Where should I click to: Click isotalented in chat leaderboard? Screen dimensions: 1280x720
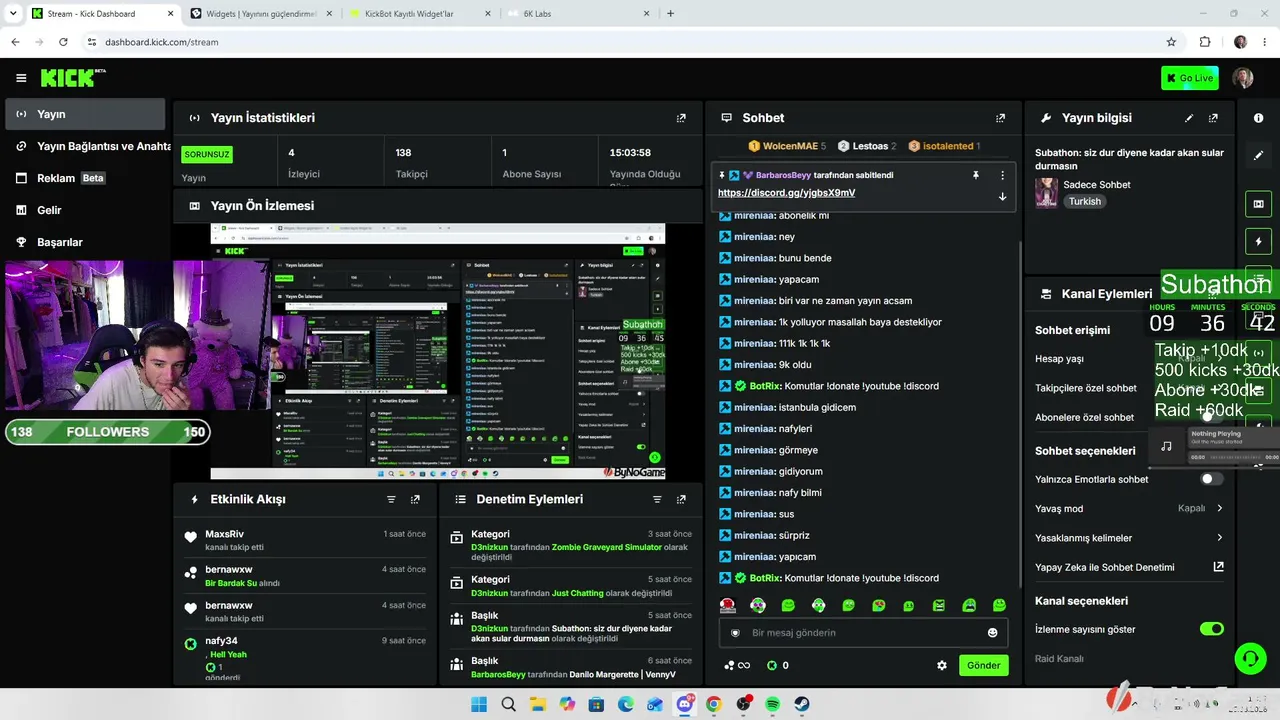(x=947, y=146)
